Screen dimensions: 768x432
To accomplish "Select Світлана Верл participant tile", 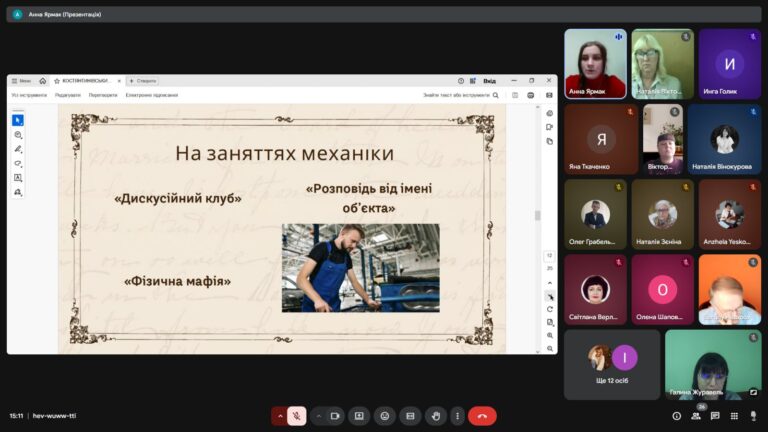I will tap(595, 289).
